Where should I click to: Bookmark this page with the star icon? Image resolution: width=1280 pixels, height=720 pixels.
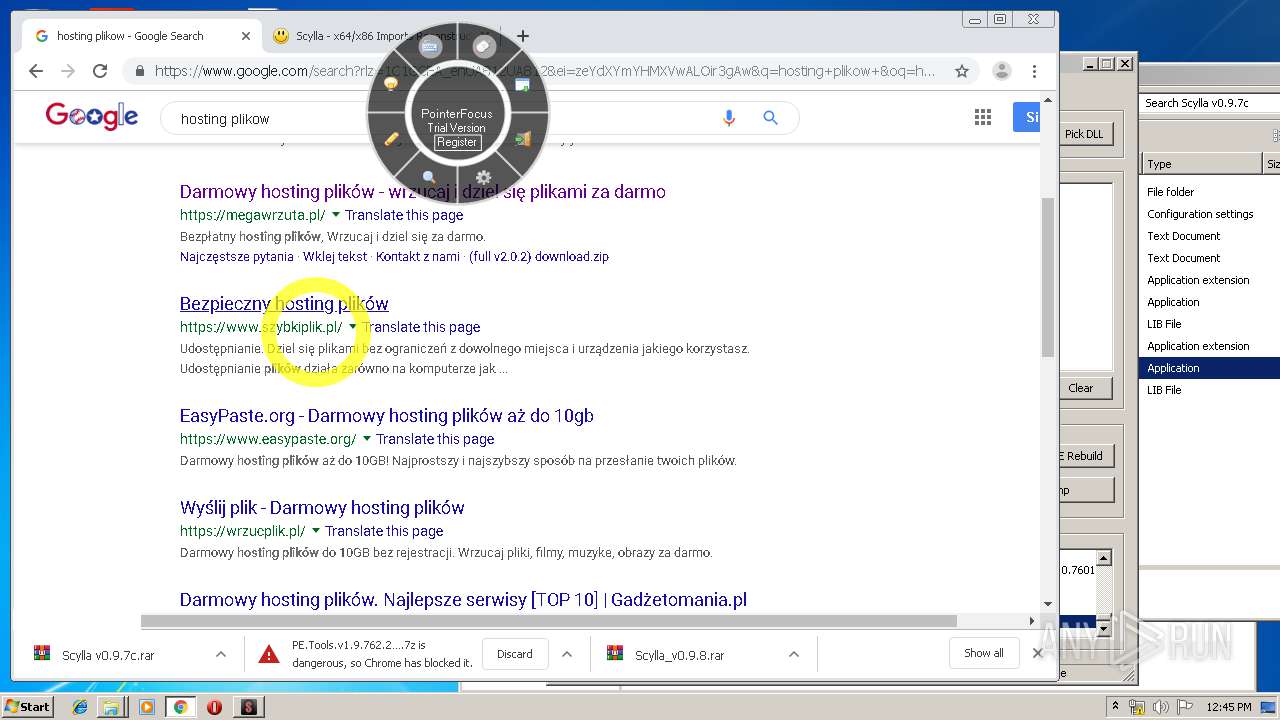[962, 71]
